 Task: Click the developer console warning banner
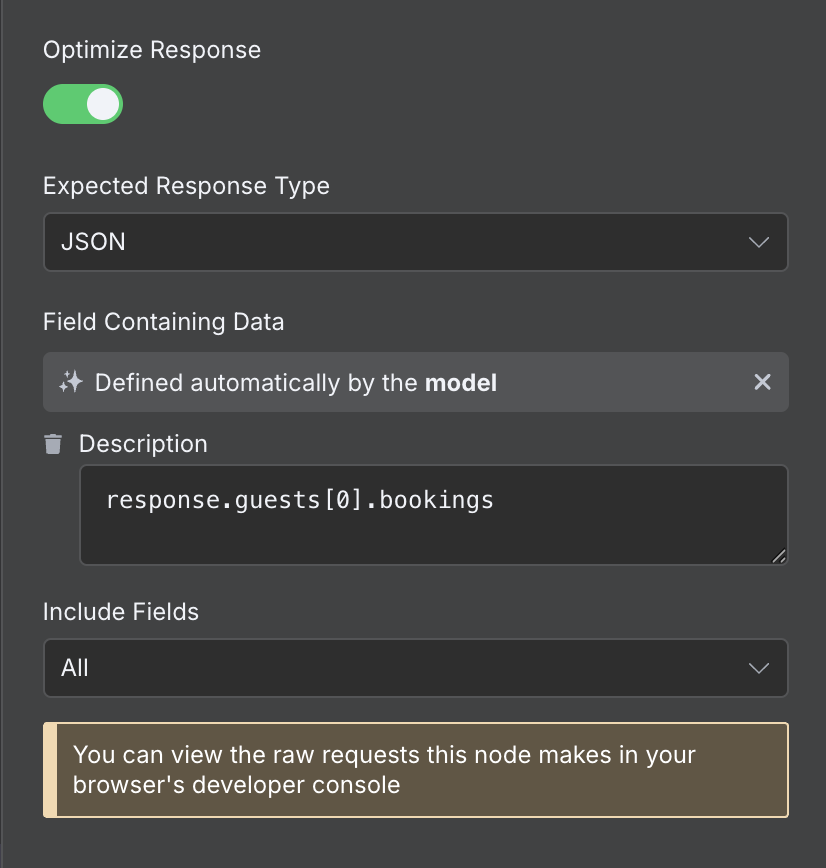tap(415, 770)
